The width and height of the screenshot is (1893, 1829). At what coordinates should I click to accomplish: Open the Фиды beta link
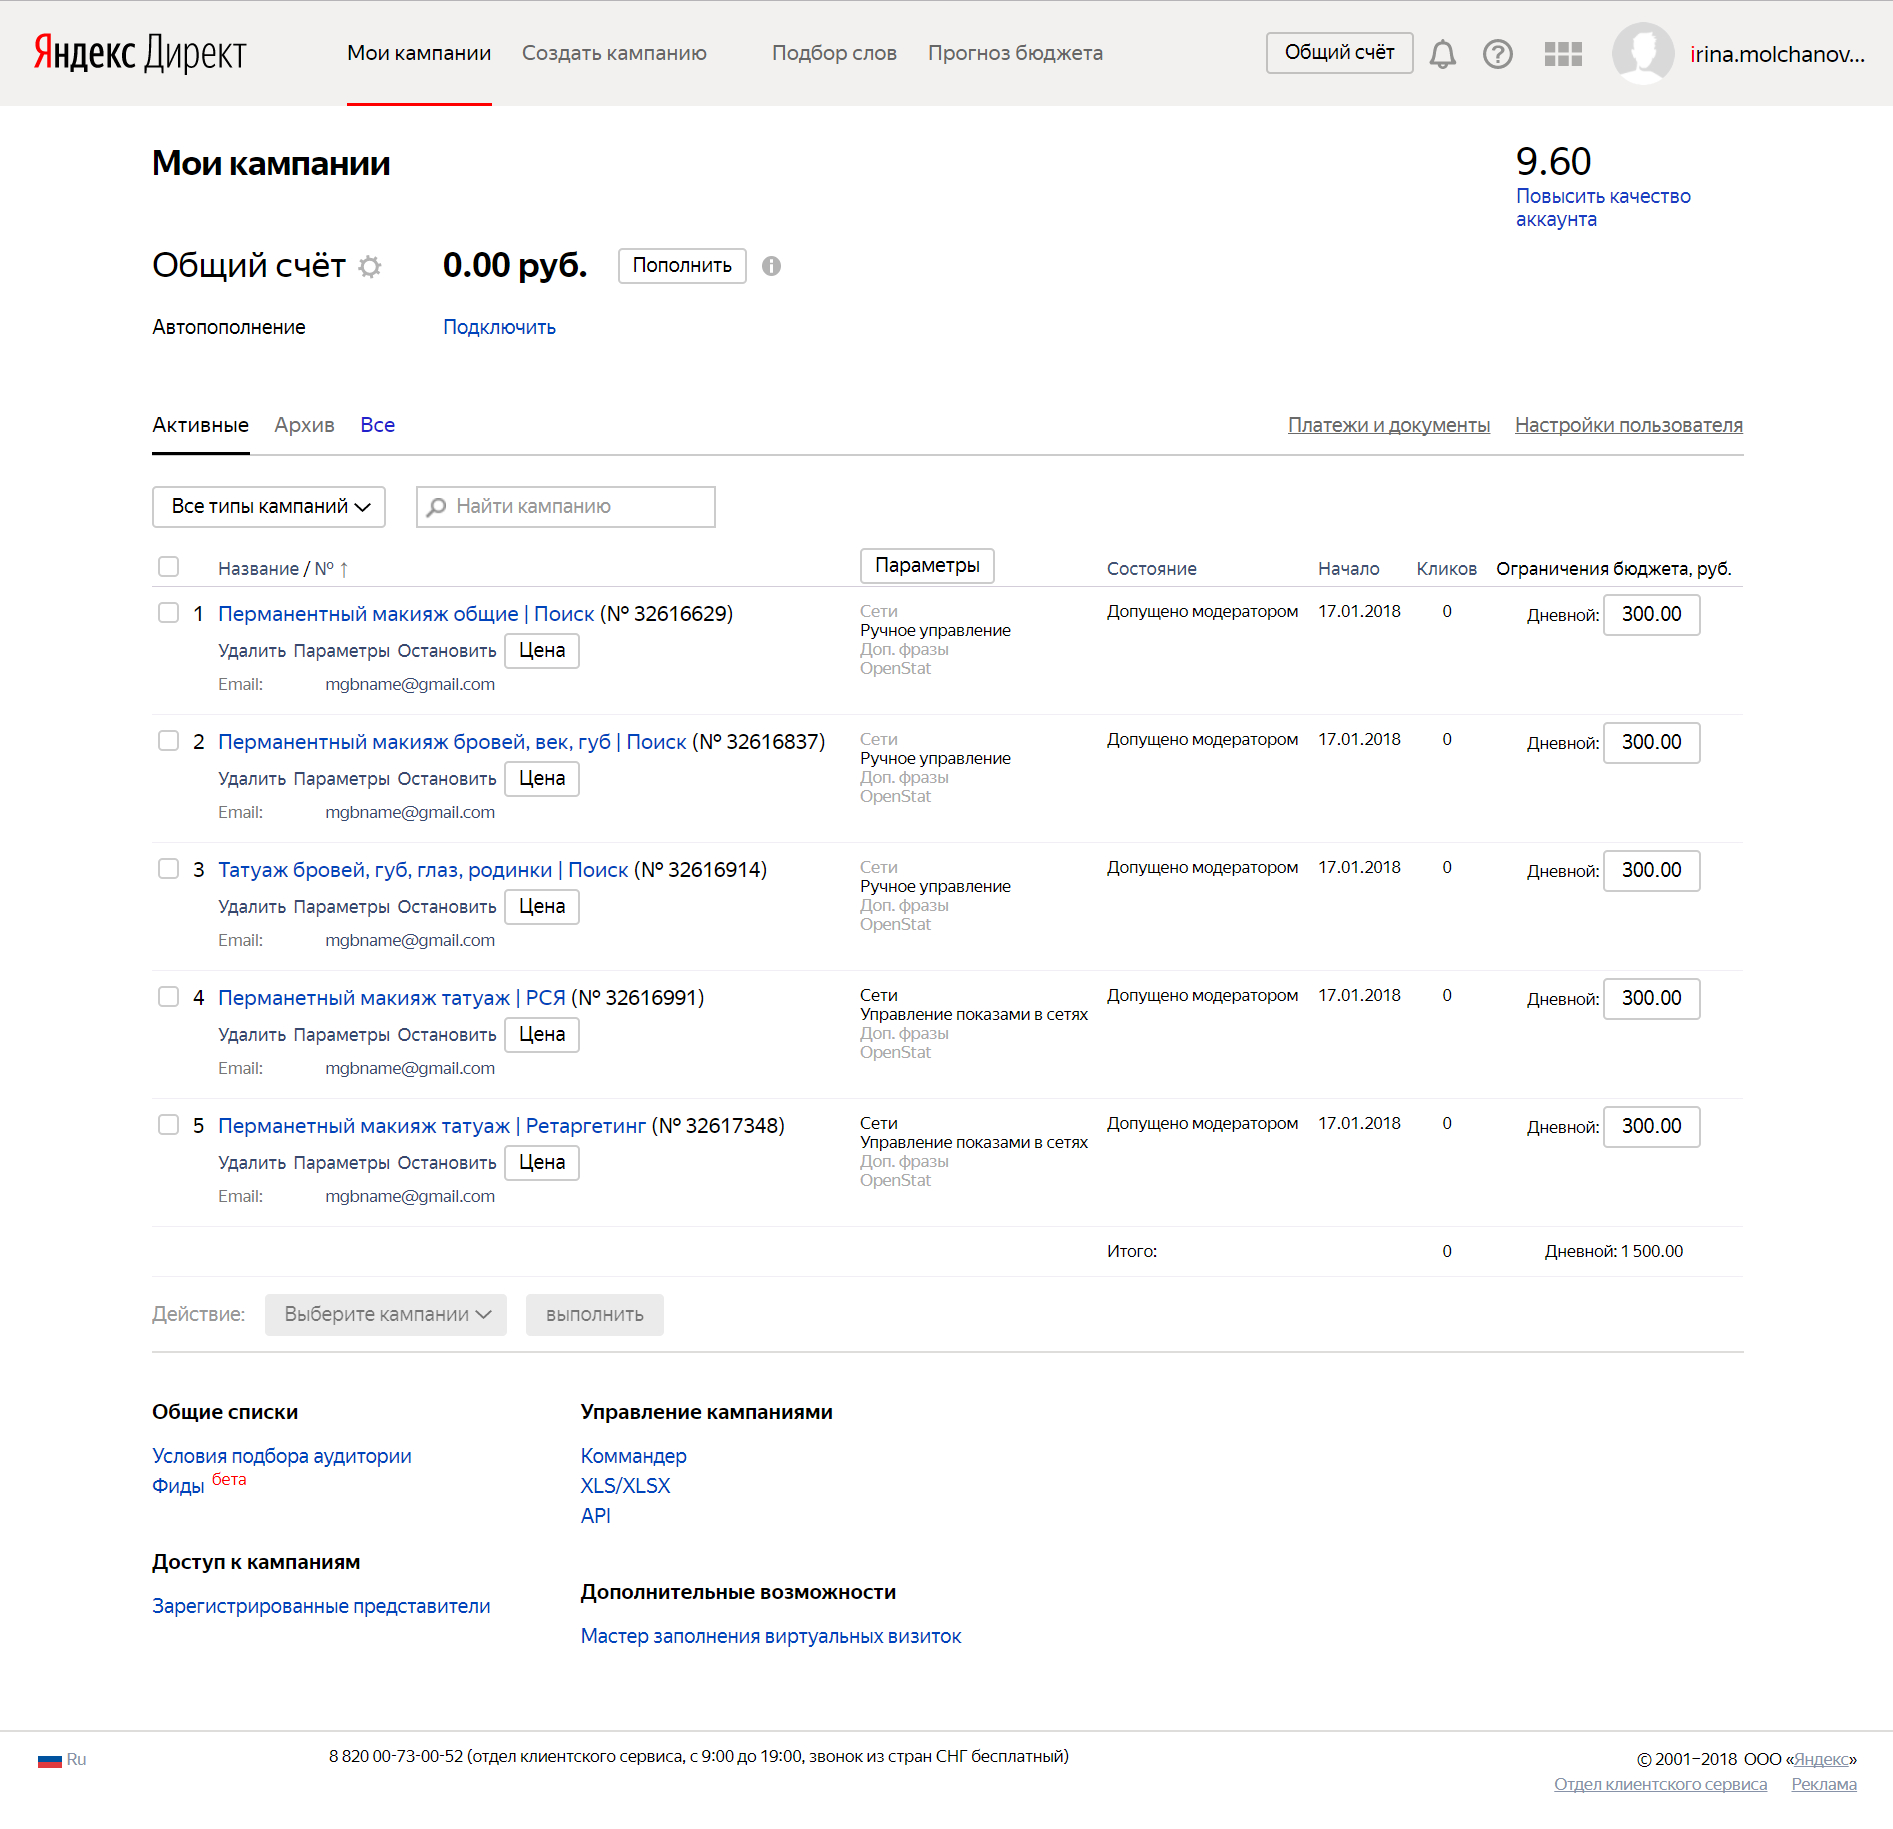[x=178, y=1486]
